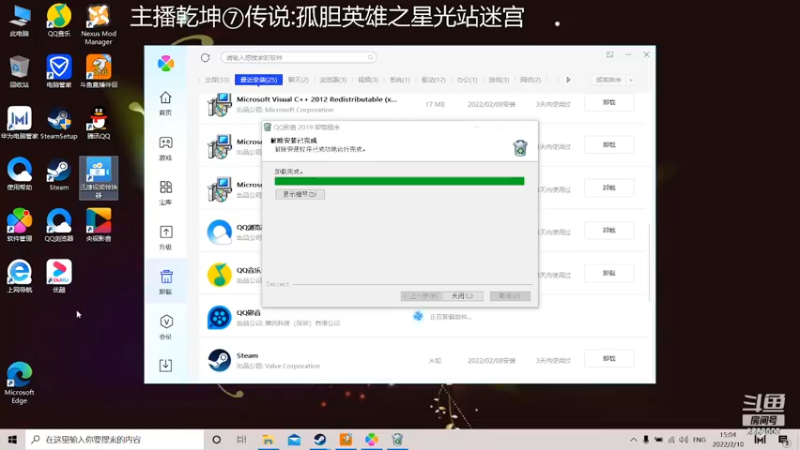Open 华为电脑管家 desktop shortcut
Image resolution: width=800 pixels, height=450 pixels.
point(19,123)
